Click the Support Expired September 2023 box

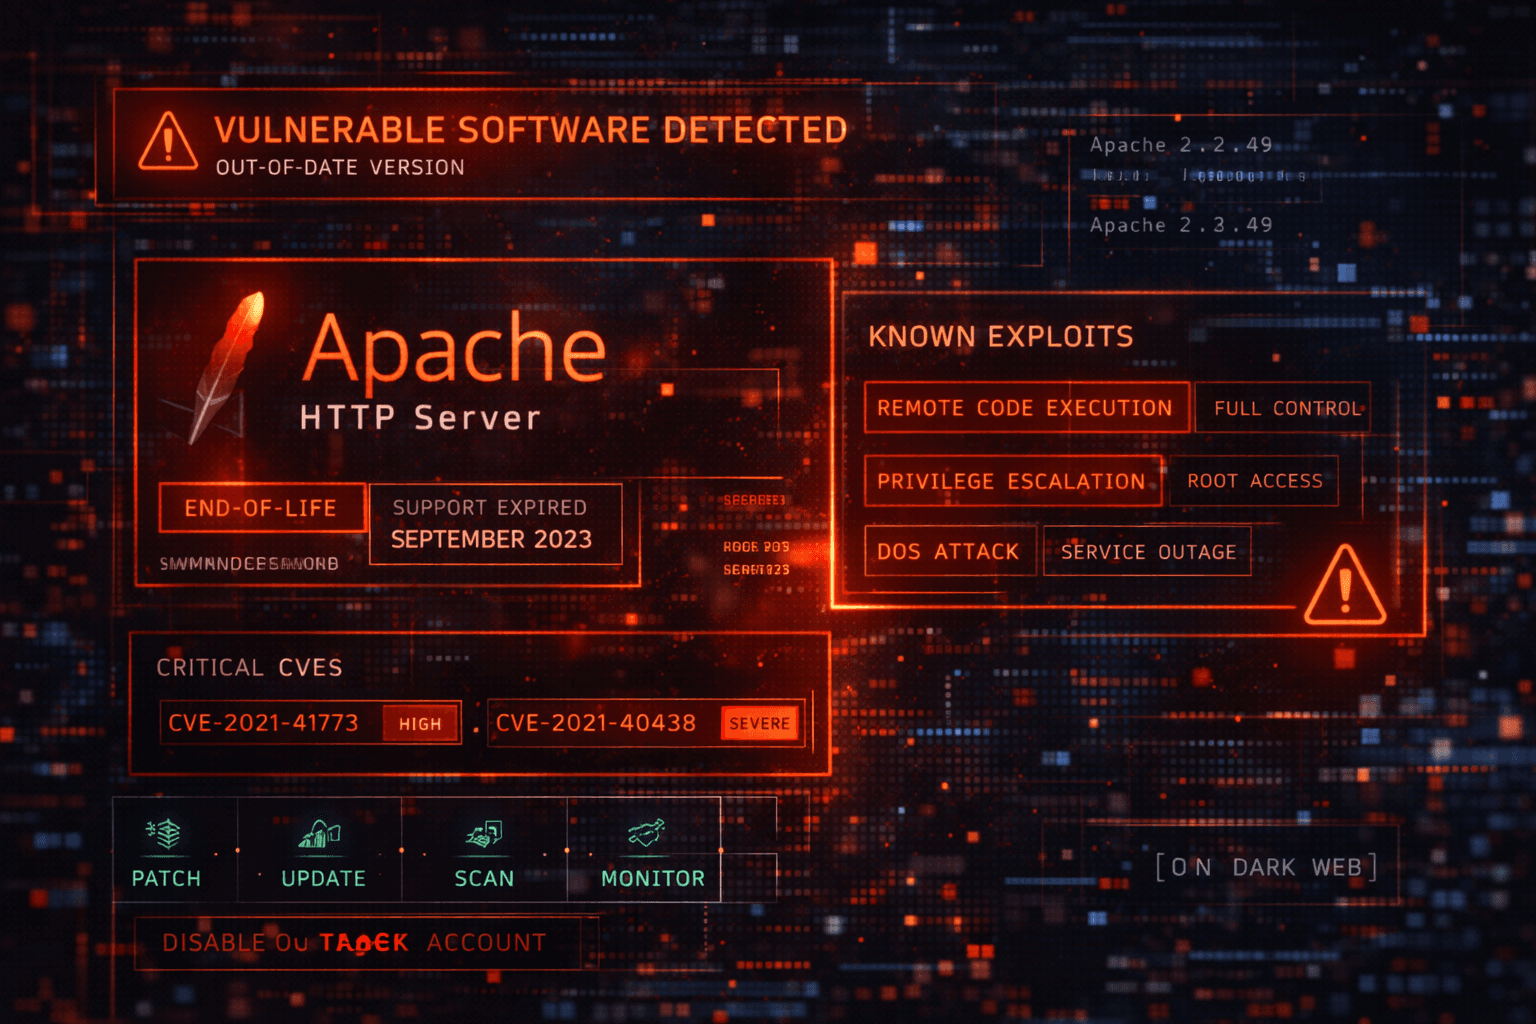click(x=496, y=524)
